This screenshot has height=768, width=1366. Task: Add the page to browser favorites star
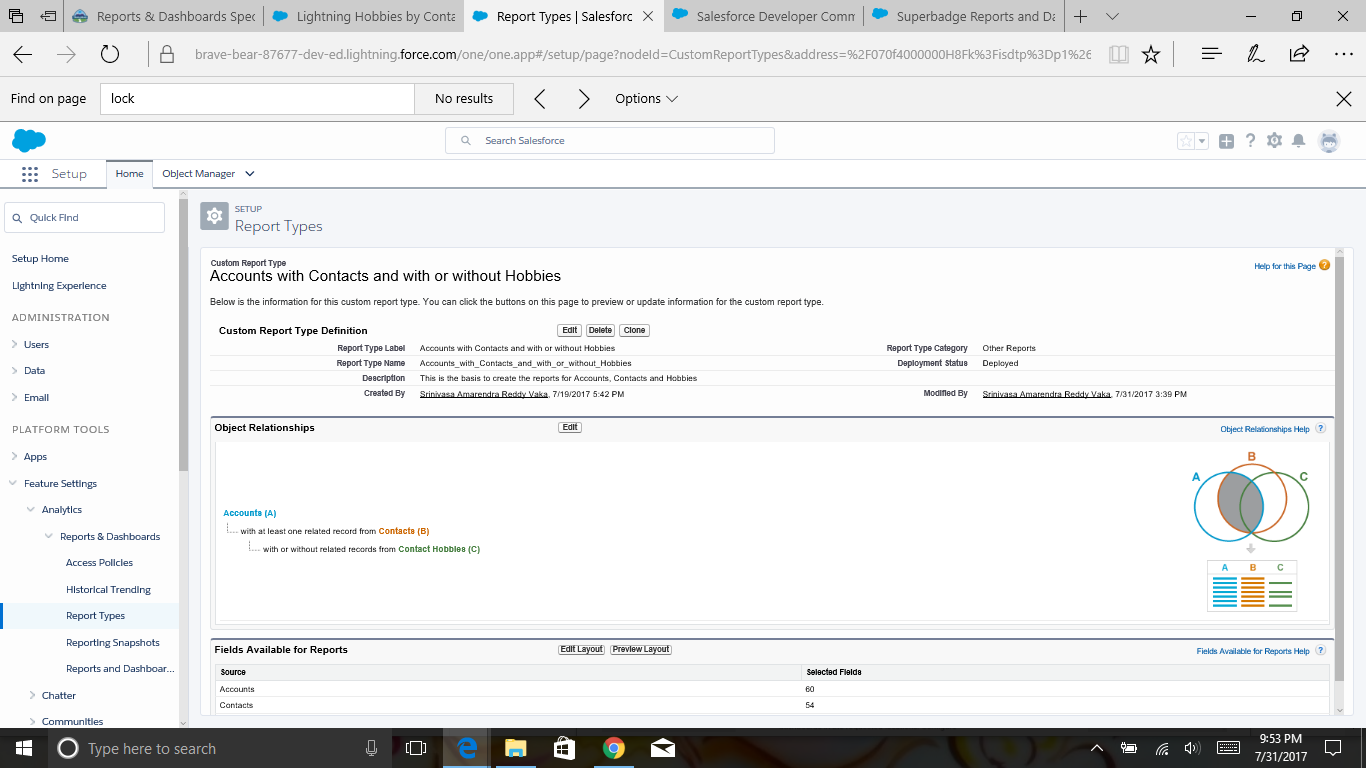click(1151, 55)
